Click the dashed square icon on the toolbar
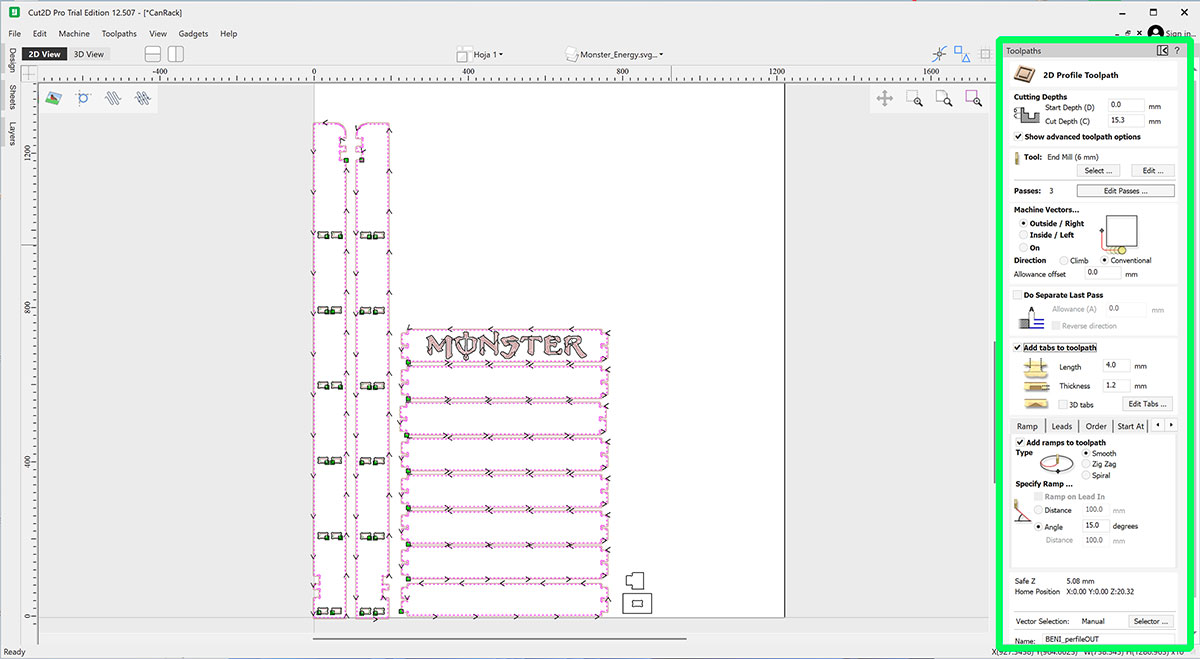Screen dimensions: 1200x659 (x=985, y=53)
